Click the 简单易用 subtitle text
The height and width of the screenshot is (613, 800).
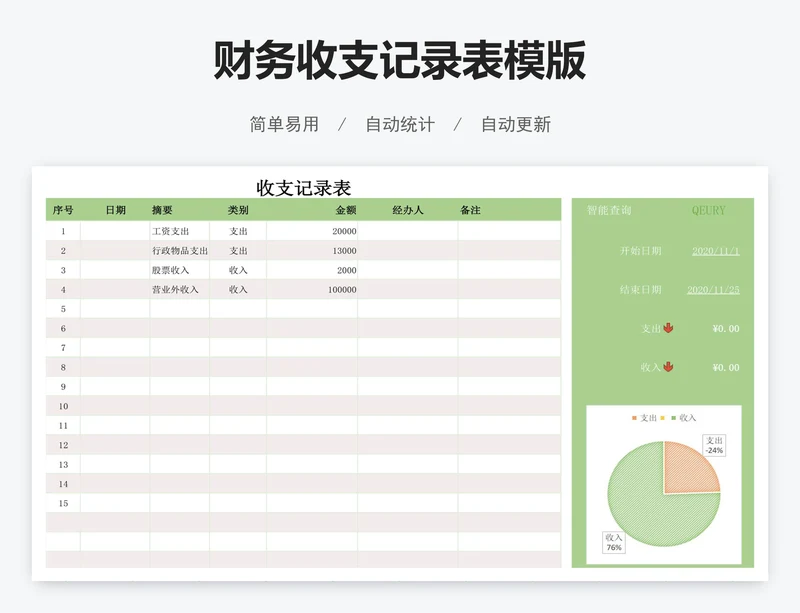[x=284, y=124]
